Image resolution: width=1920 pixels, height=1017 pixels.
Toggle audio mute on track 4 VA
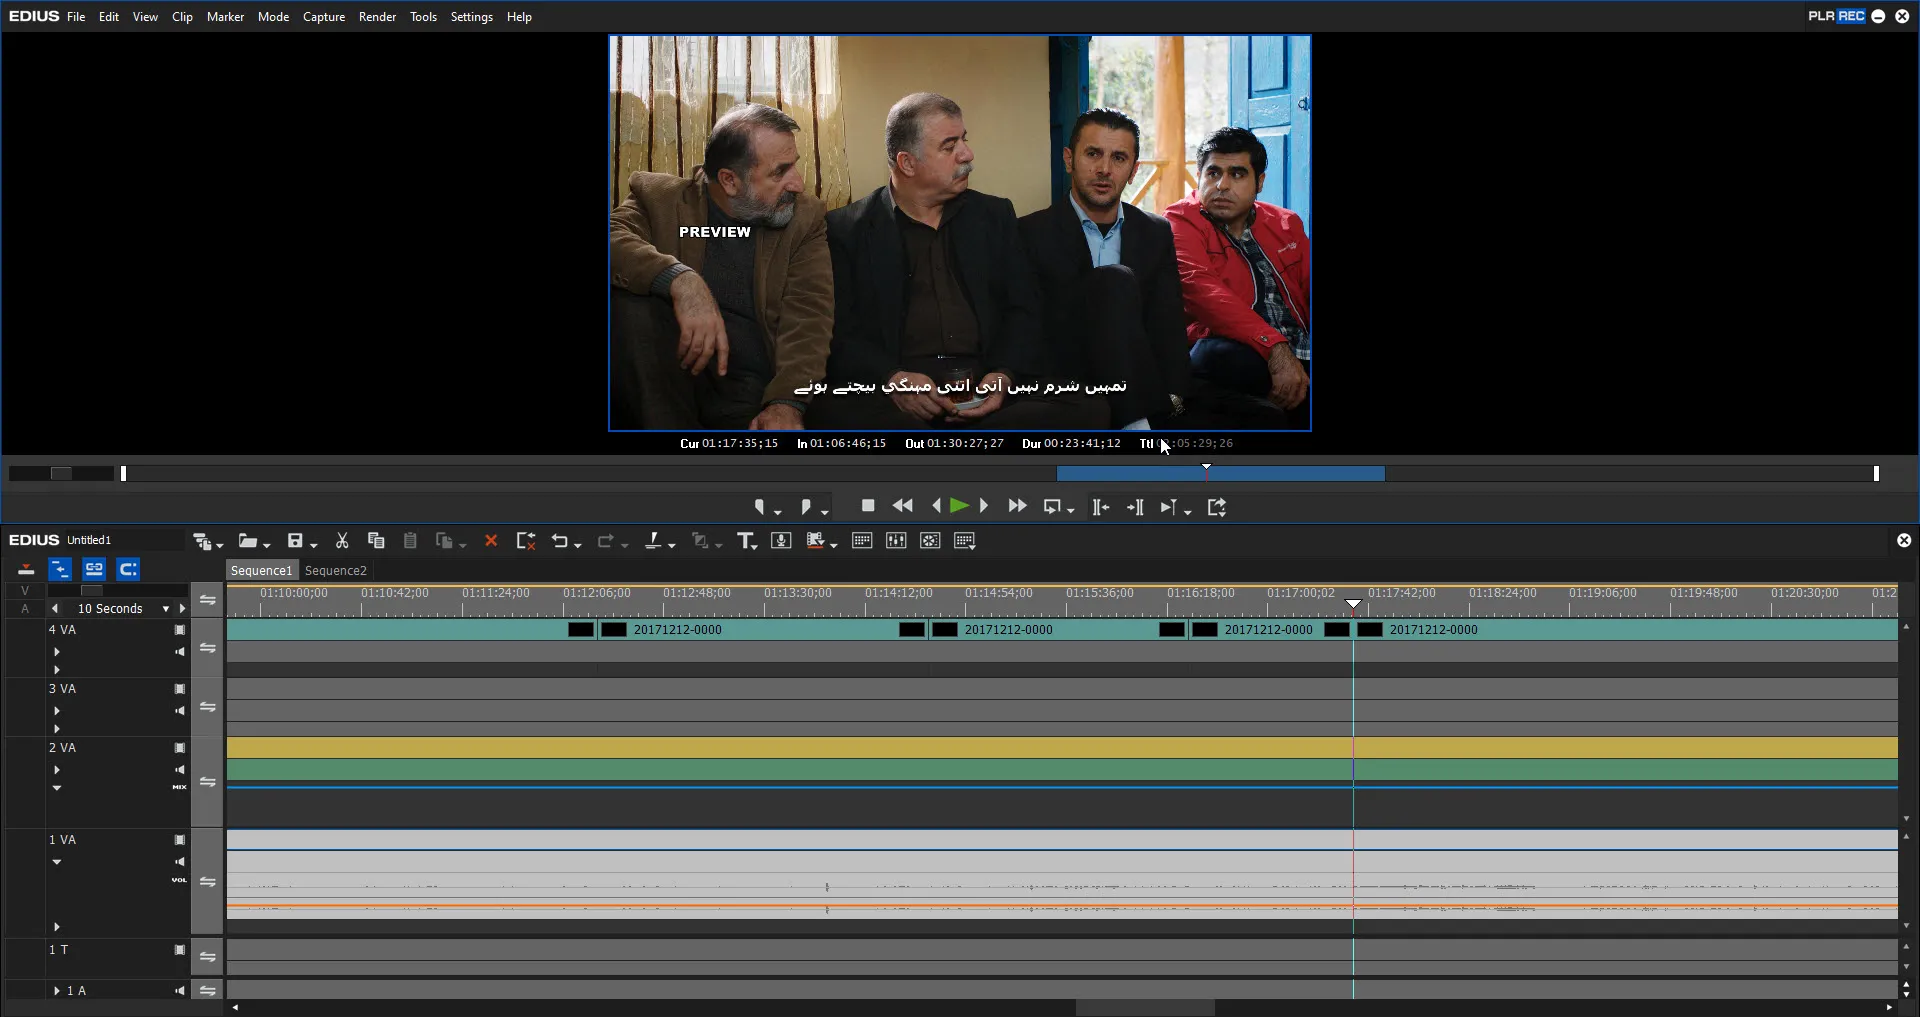[x=180, y=652]
